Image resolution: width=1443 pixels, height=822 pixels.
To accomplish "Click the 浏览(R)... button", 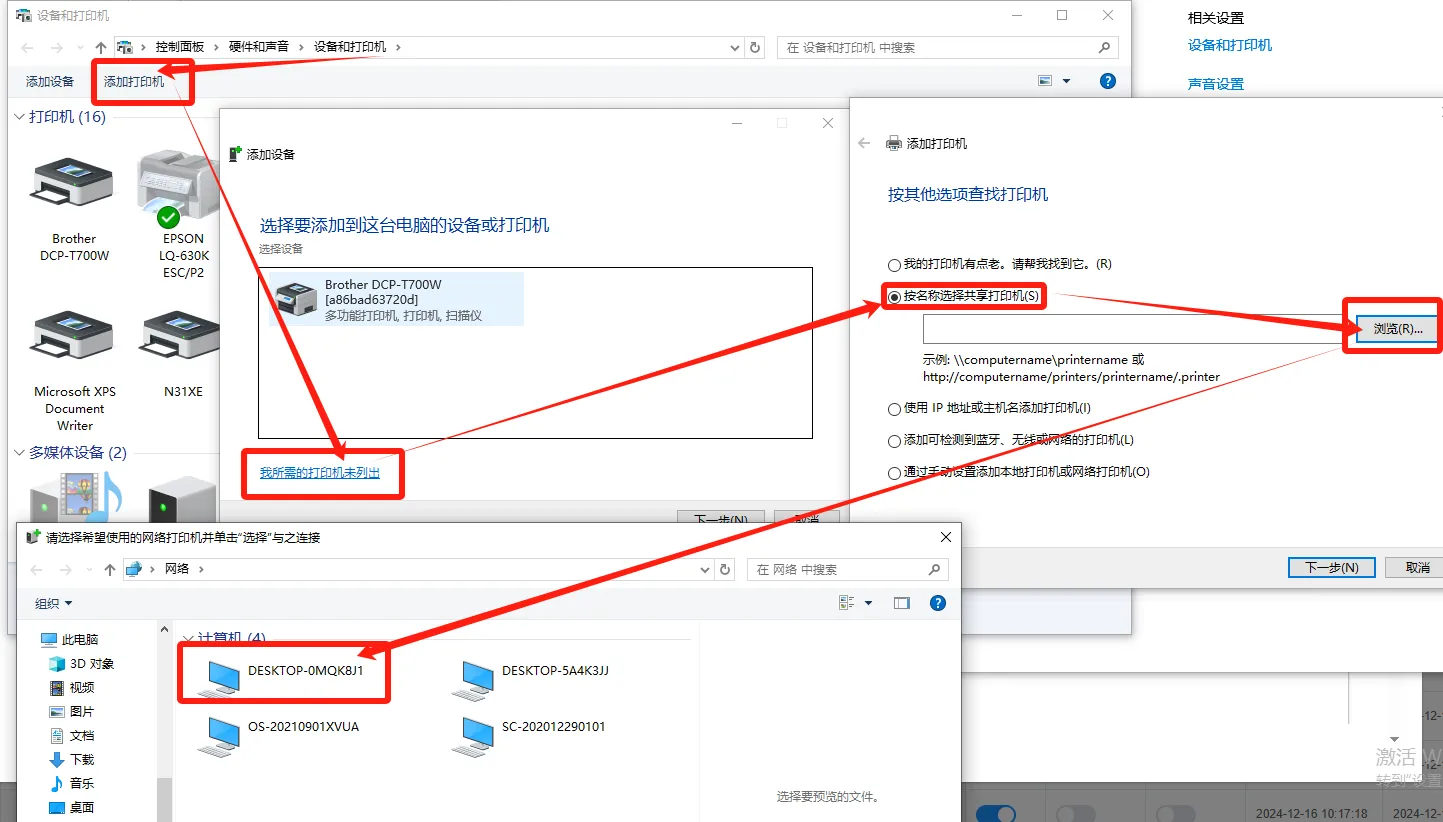I will coord(1397,329).
